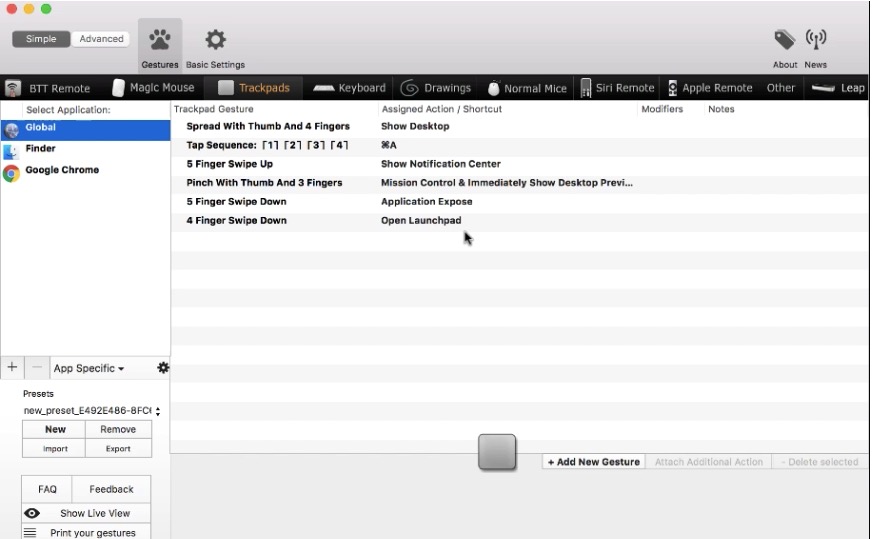The width and height of the screenshot is (872, 539).
Task: Click Show Desktop assigned action
Action: coord(415,126)
